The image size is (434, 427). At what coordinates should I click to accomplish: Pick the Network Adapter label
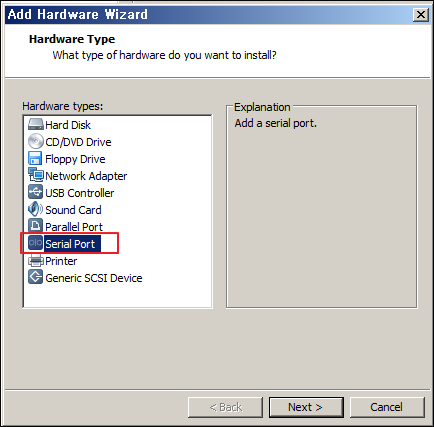pos(86,176)
